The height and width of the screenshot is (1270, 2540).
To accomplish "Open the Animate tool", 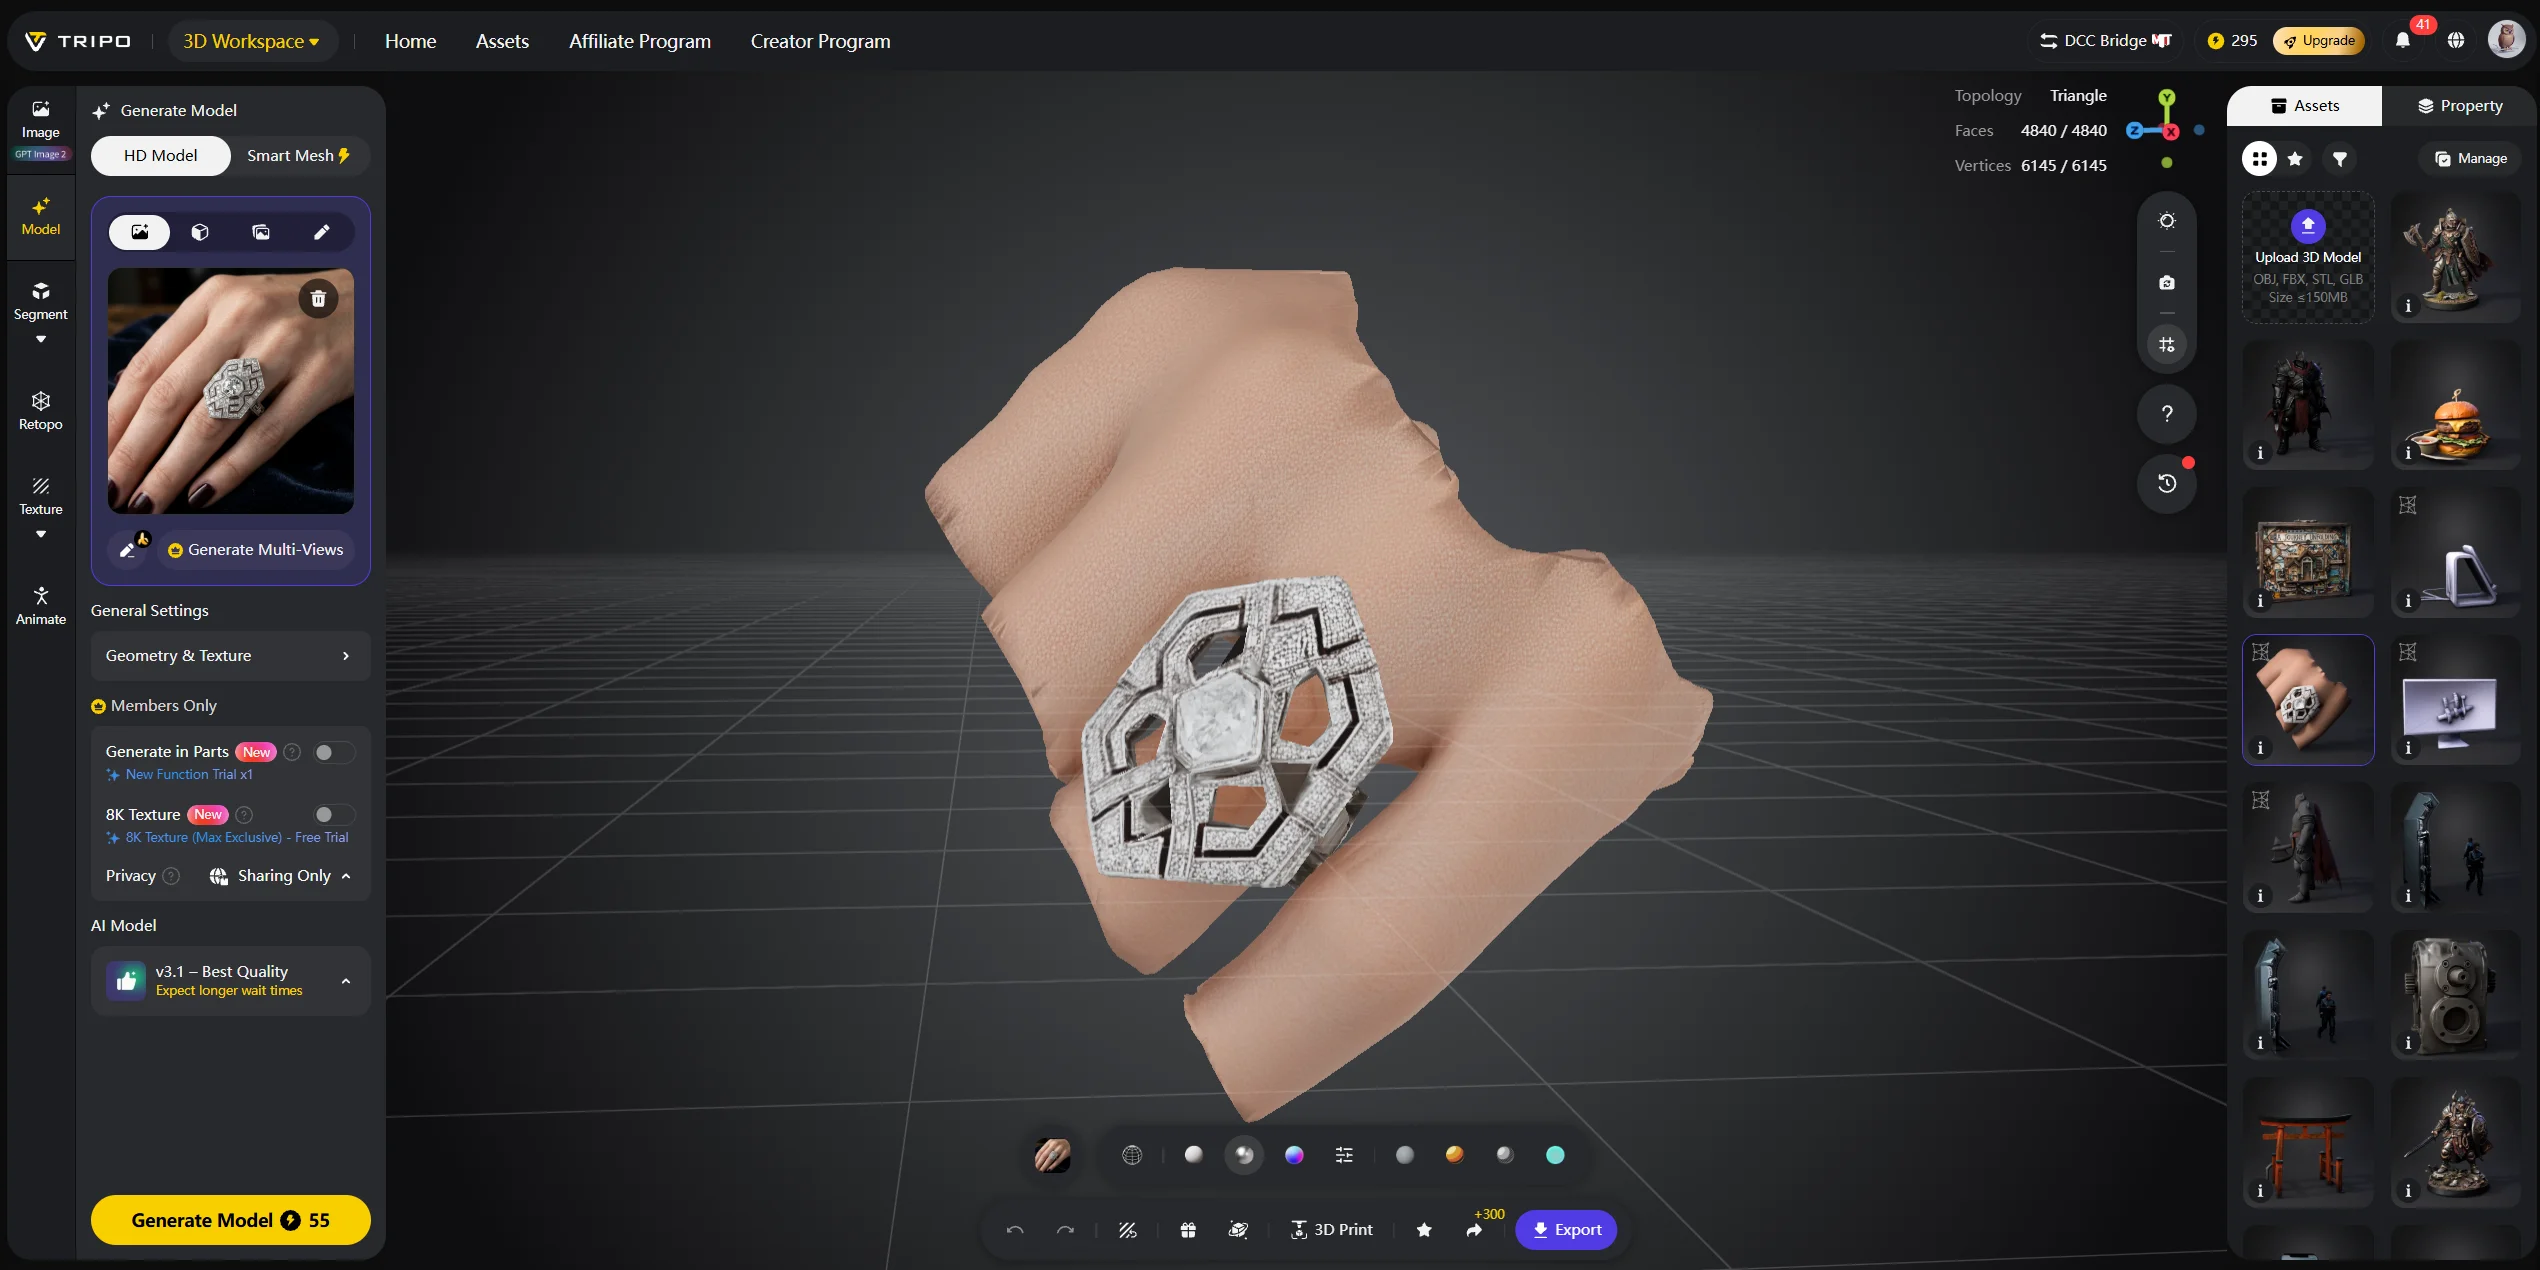I will pos(40,606).
